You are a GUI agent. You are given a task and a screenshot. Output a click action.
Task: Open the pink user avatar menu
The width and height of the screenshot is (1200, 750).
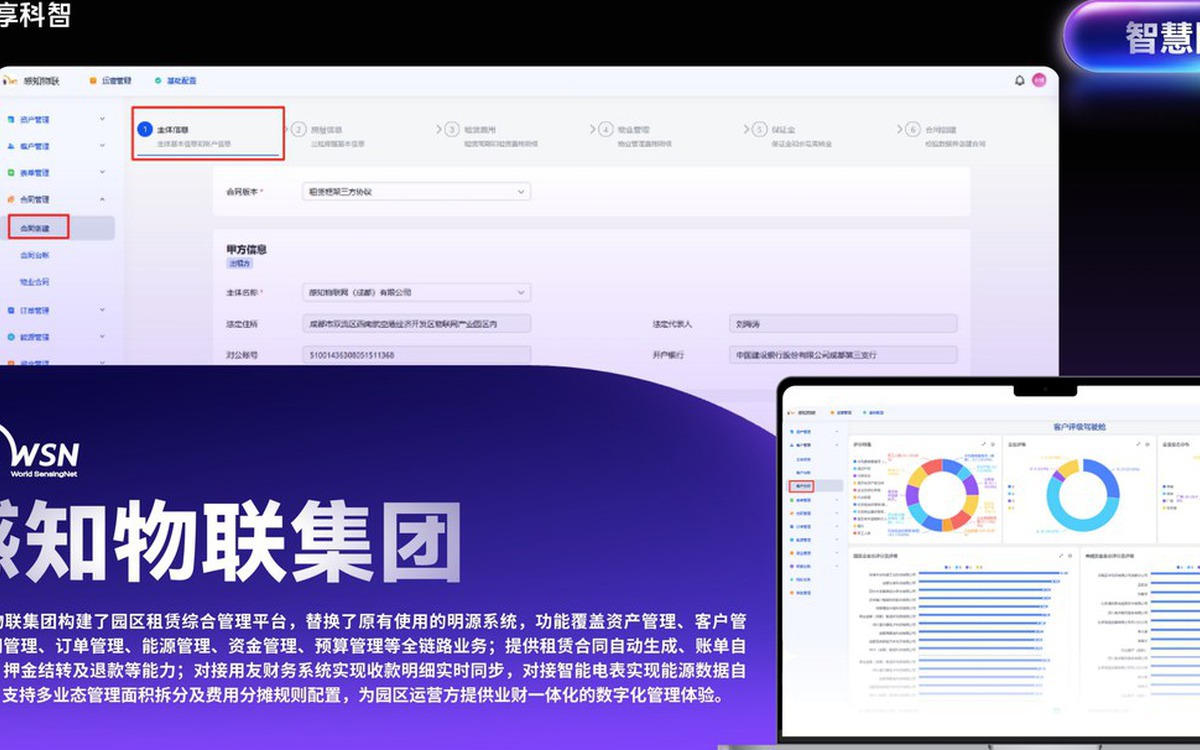[x=1039, y=80]
